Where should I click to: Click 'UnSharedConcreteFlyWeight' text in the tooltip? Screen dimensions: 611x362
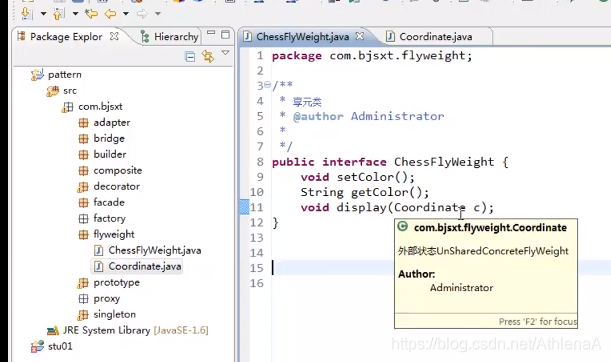502,251
